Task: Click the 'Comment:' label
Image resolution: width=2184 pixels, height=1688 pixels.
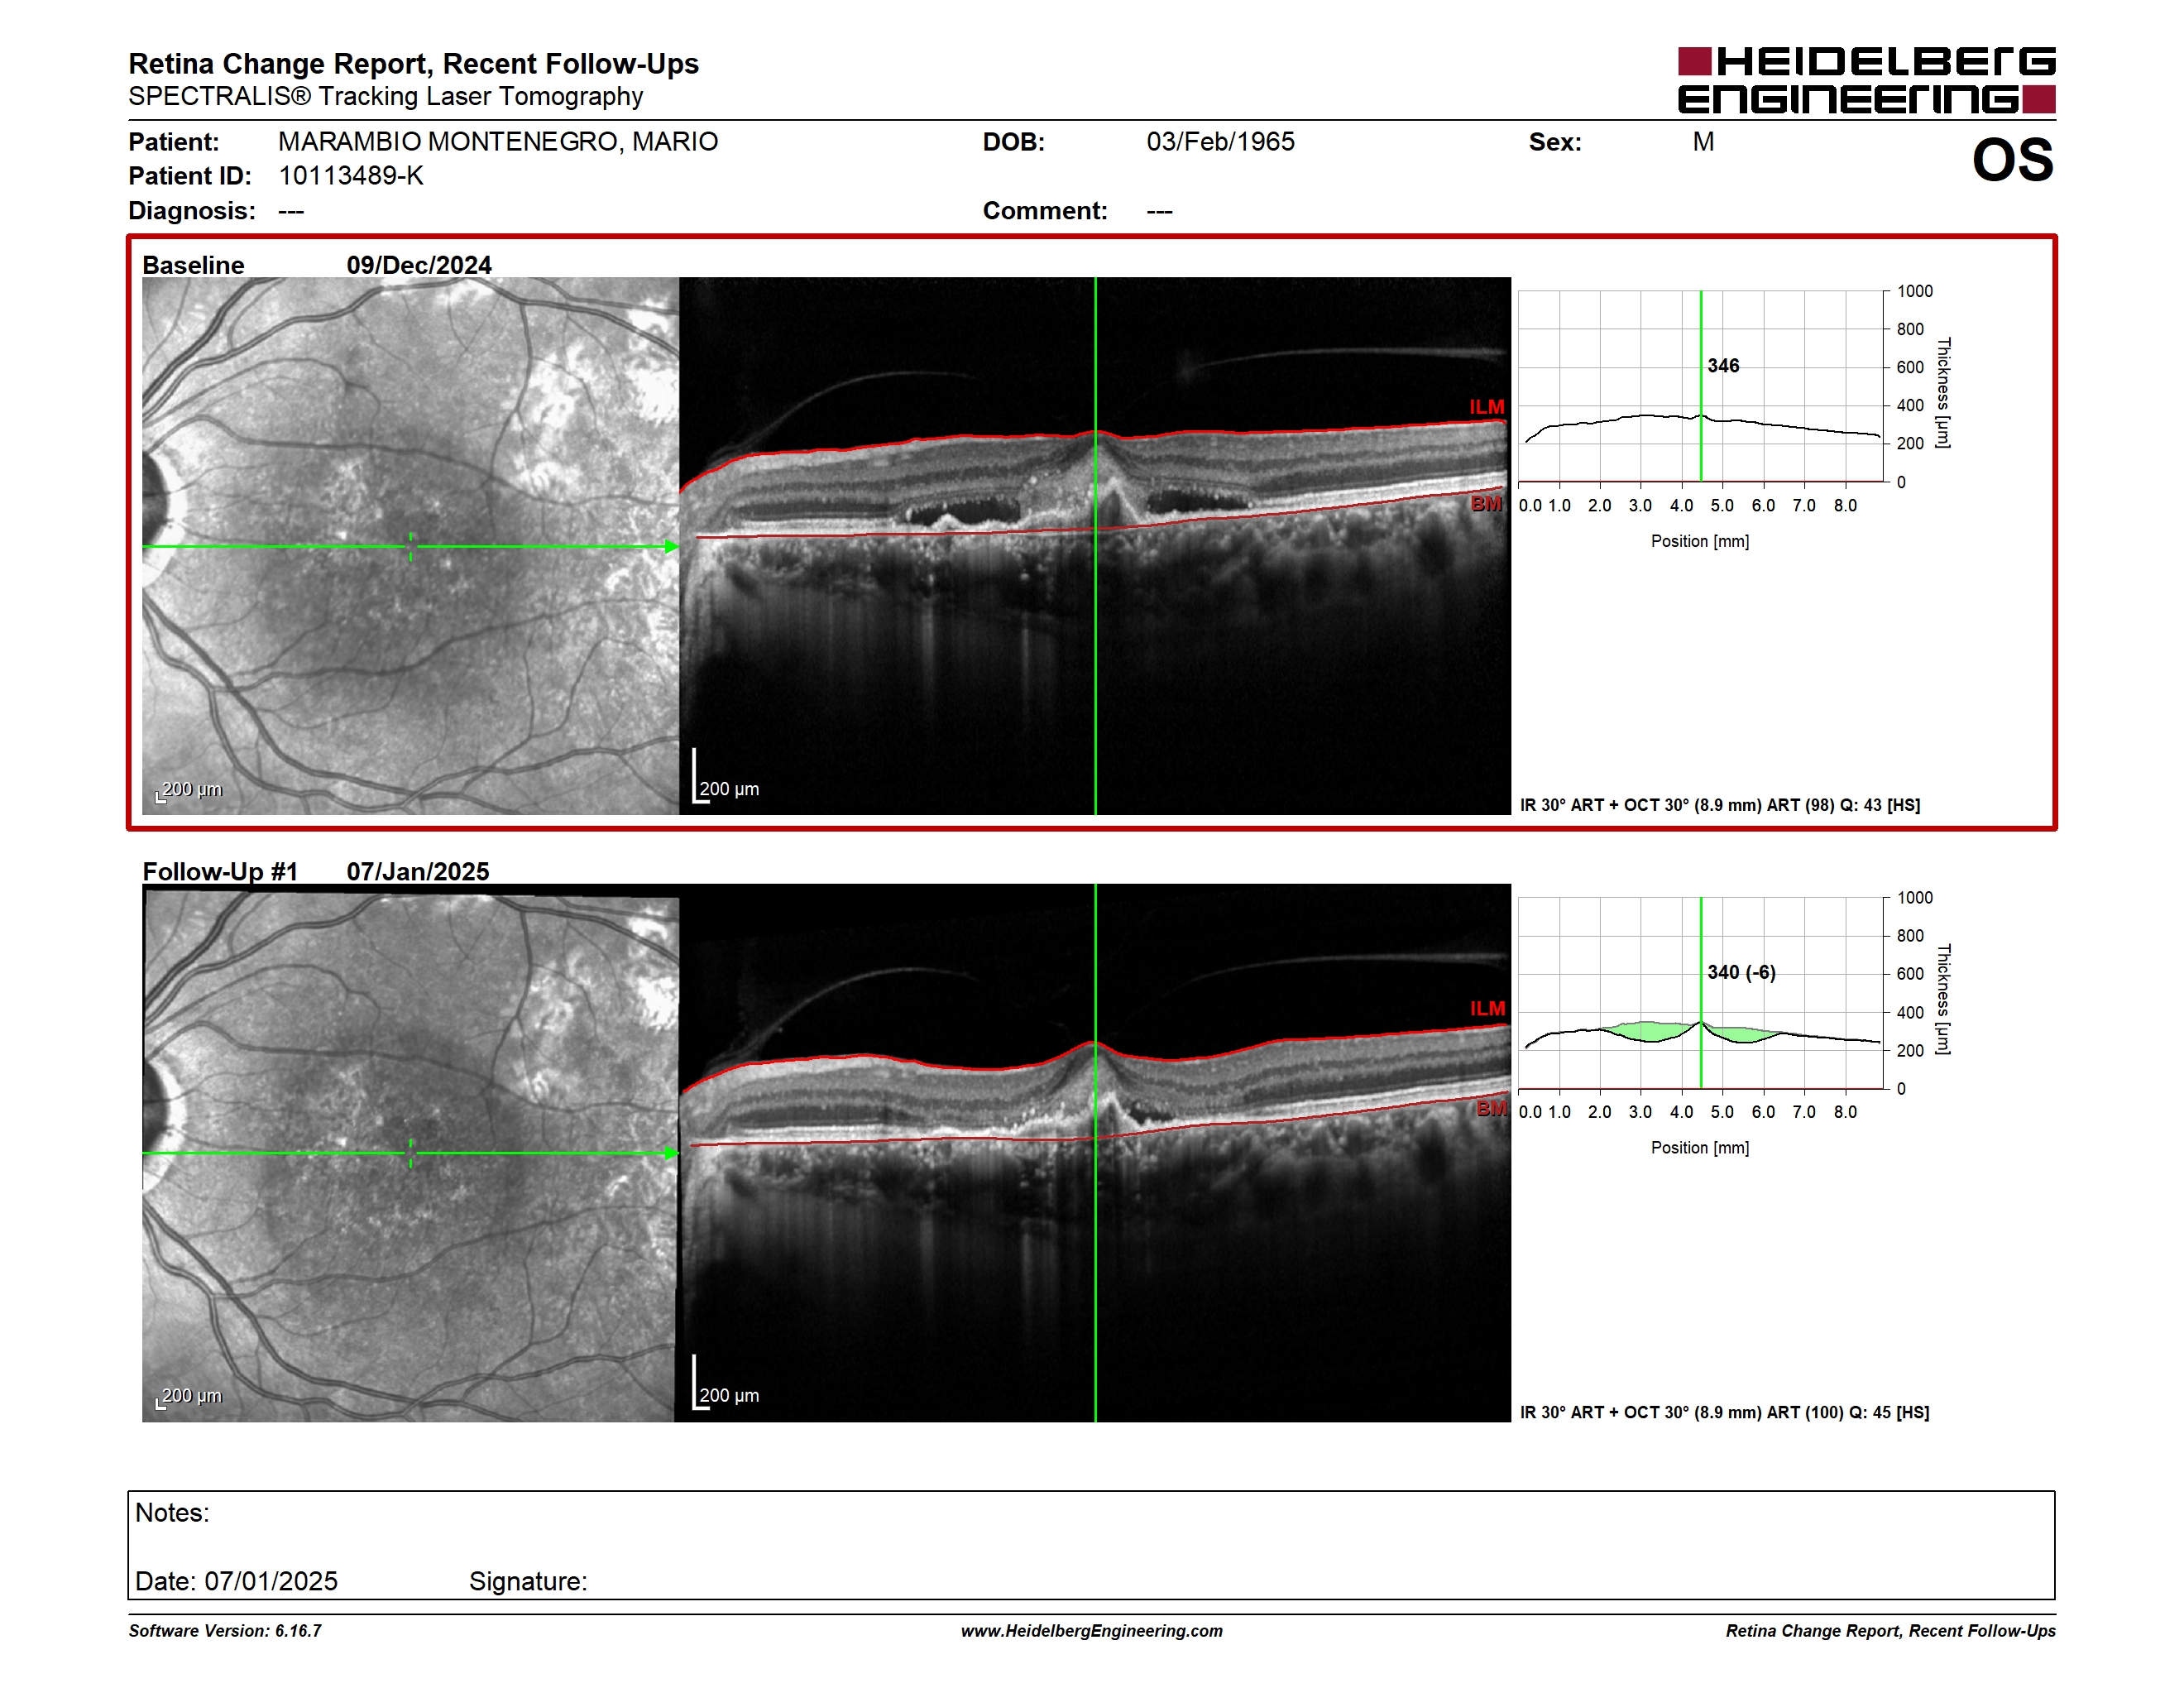Action: 1045,211
